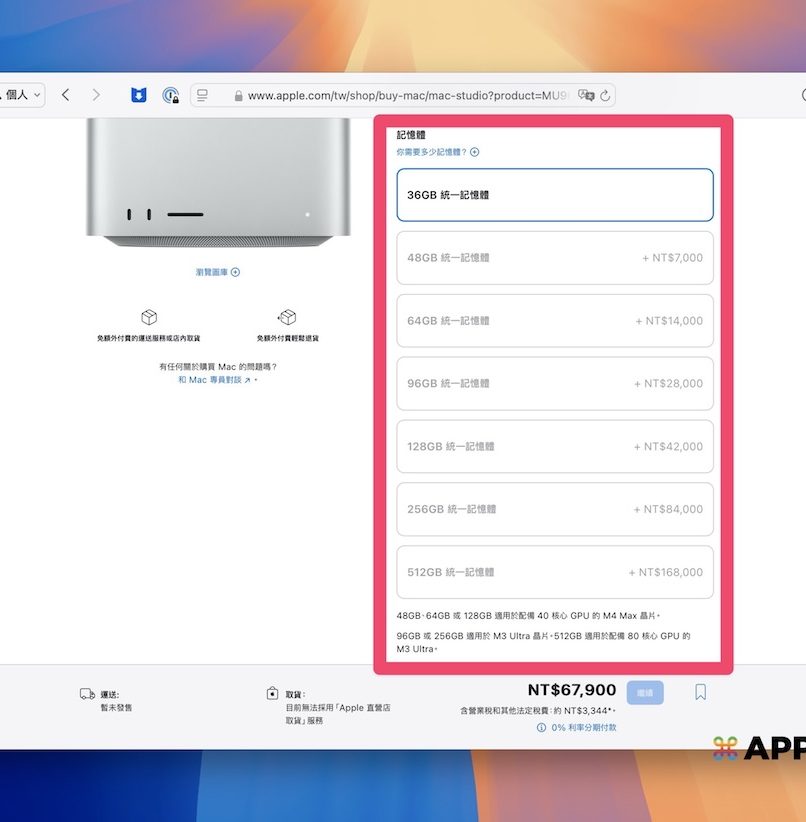Expand the 瀏覽圖庫 gallery link
The image size is (806, 822).
tap(218, 272)
